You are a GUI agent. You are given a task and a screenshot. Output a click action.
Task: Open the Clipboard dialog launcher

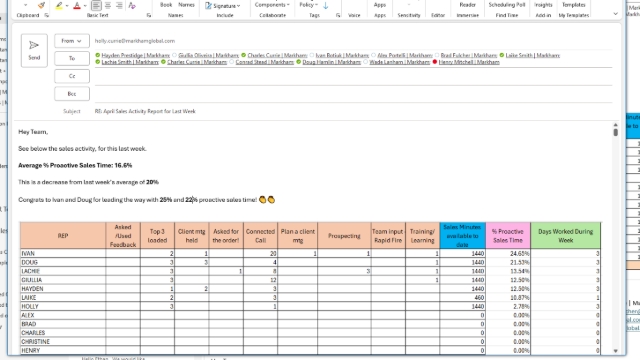tap(47, 16)
